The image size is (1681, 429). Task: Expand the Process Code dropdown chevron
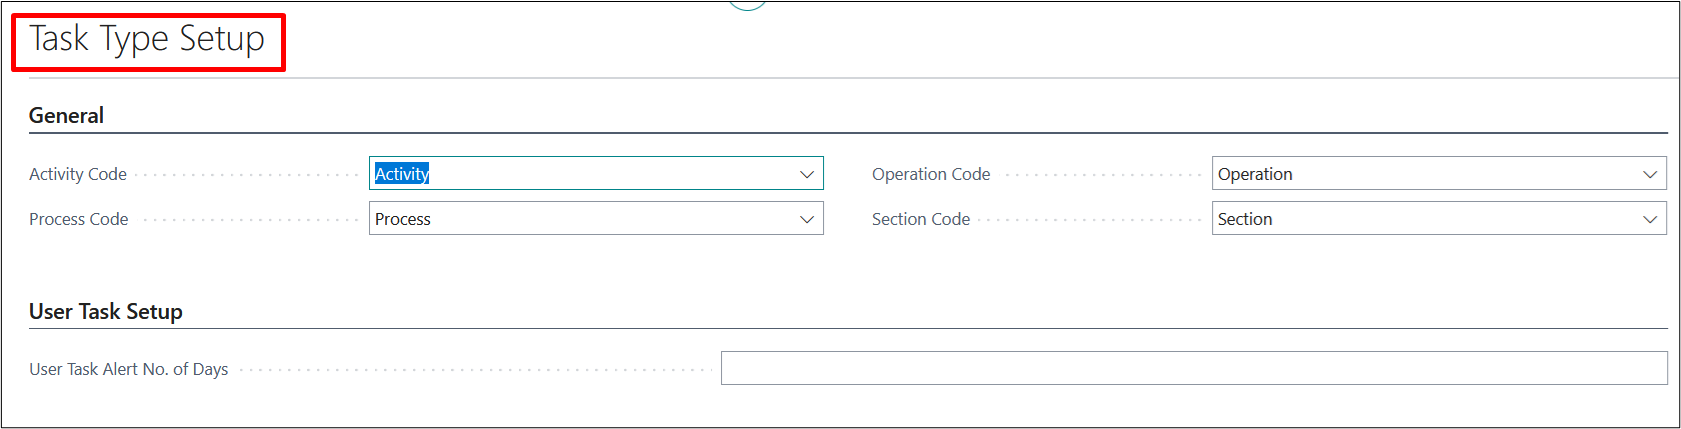(x=807, y=219)
